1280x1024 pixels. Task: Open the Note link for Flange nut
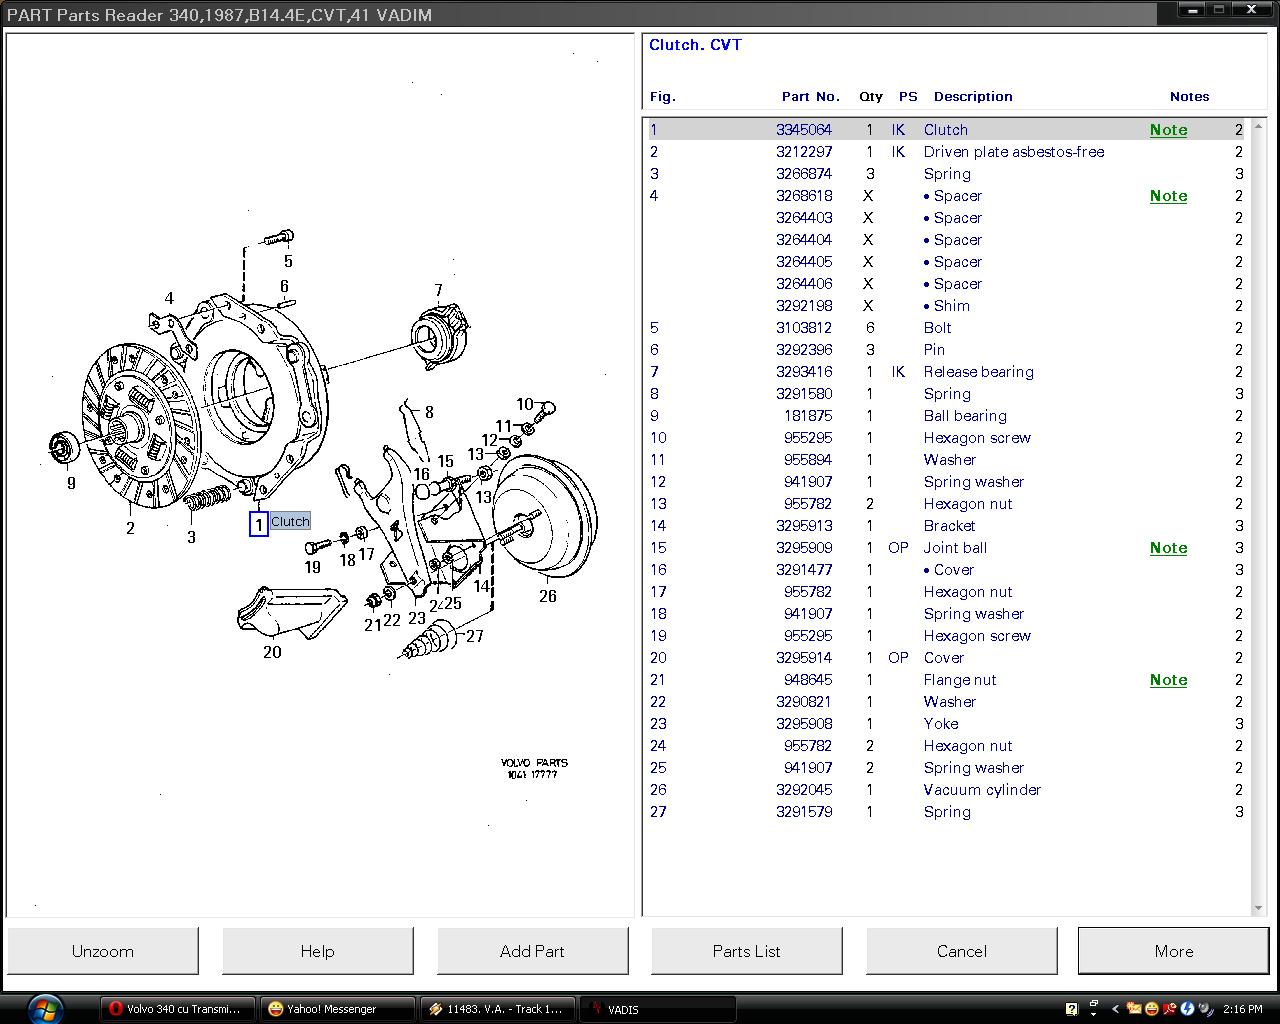point(1168,680)
